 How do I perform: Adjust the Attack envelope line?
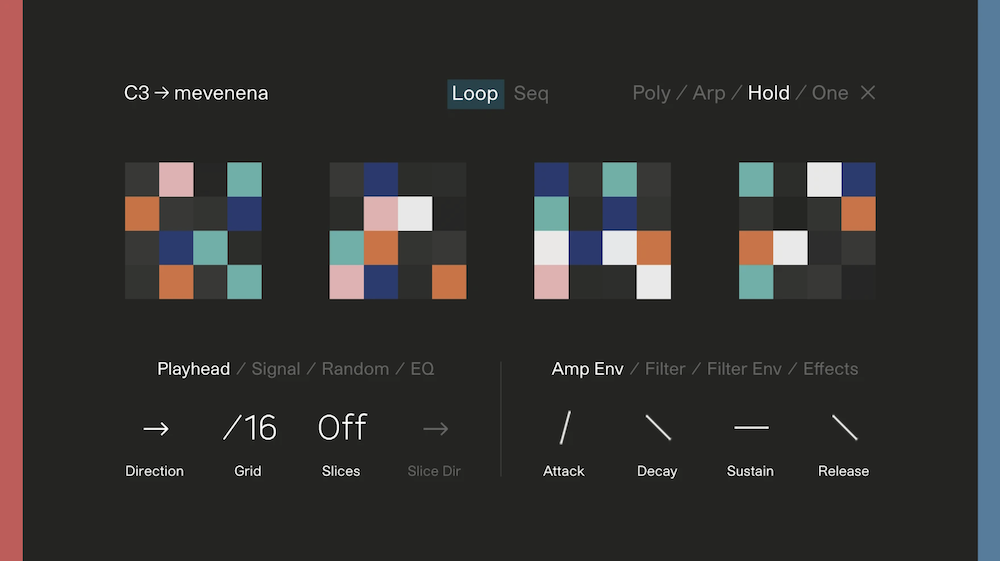tap(564, 428)
